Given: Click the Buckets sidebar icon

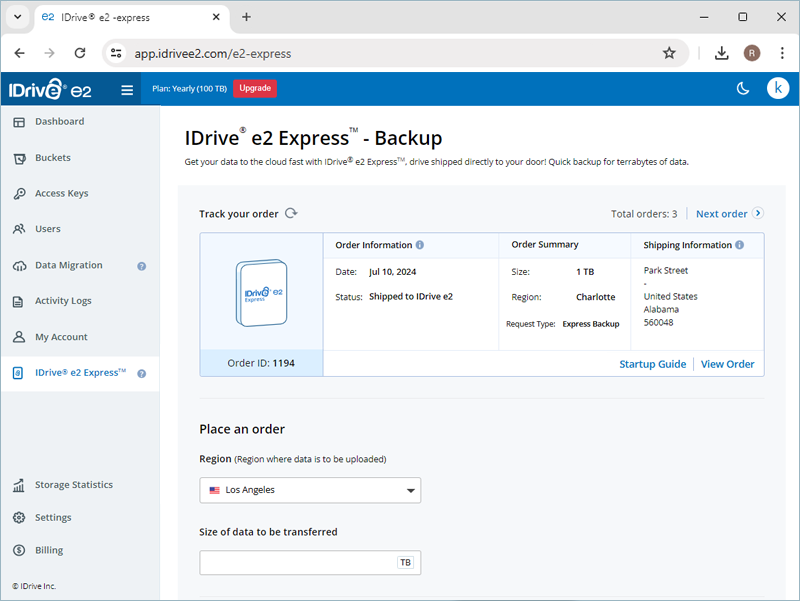Looking at the screenshot, I should (19, 159).
